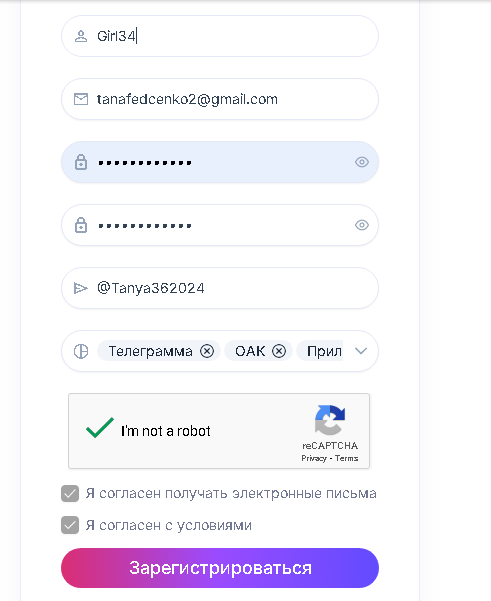Click the lock icon in first password field
The width and height of the screenshot is (491, 601).
(81, 162)
